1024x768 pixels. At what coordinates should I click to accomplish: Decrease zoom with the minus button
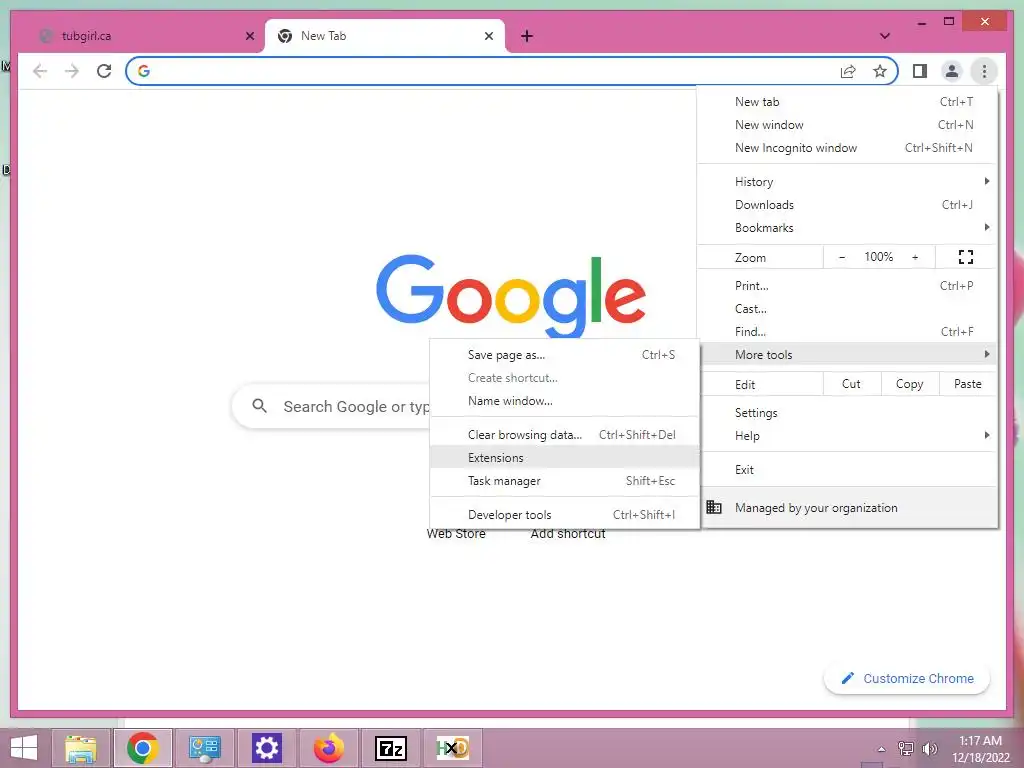(842, 257)
